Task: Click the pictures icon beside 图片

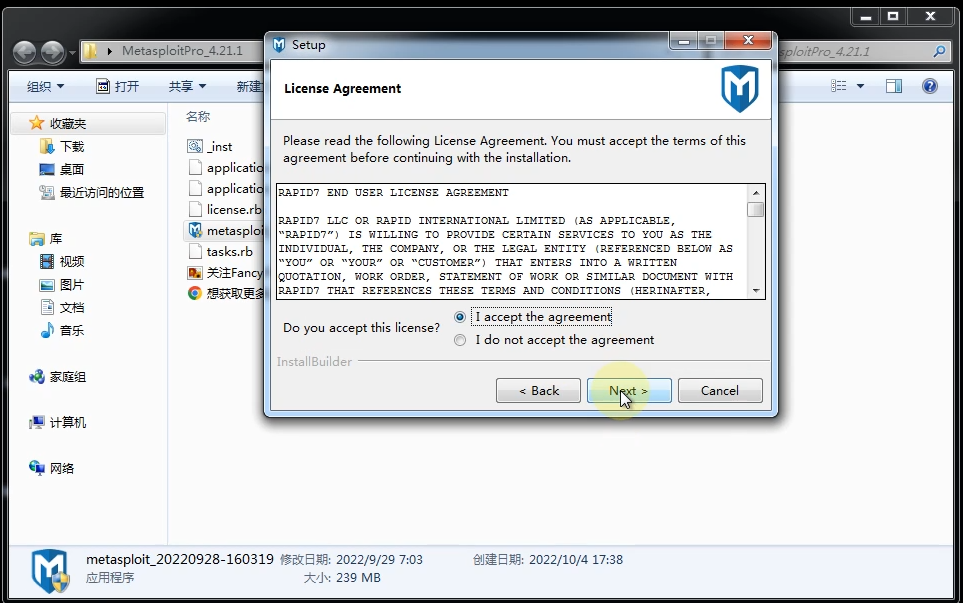Action: point(47,285)
